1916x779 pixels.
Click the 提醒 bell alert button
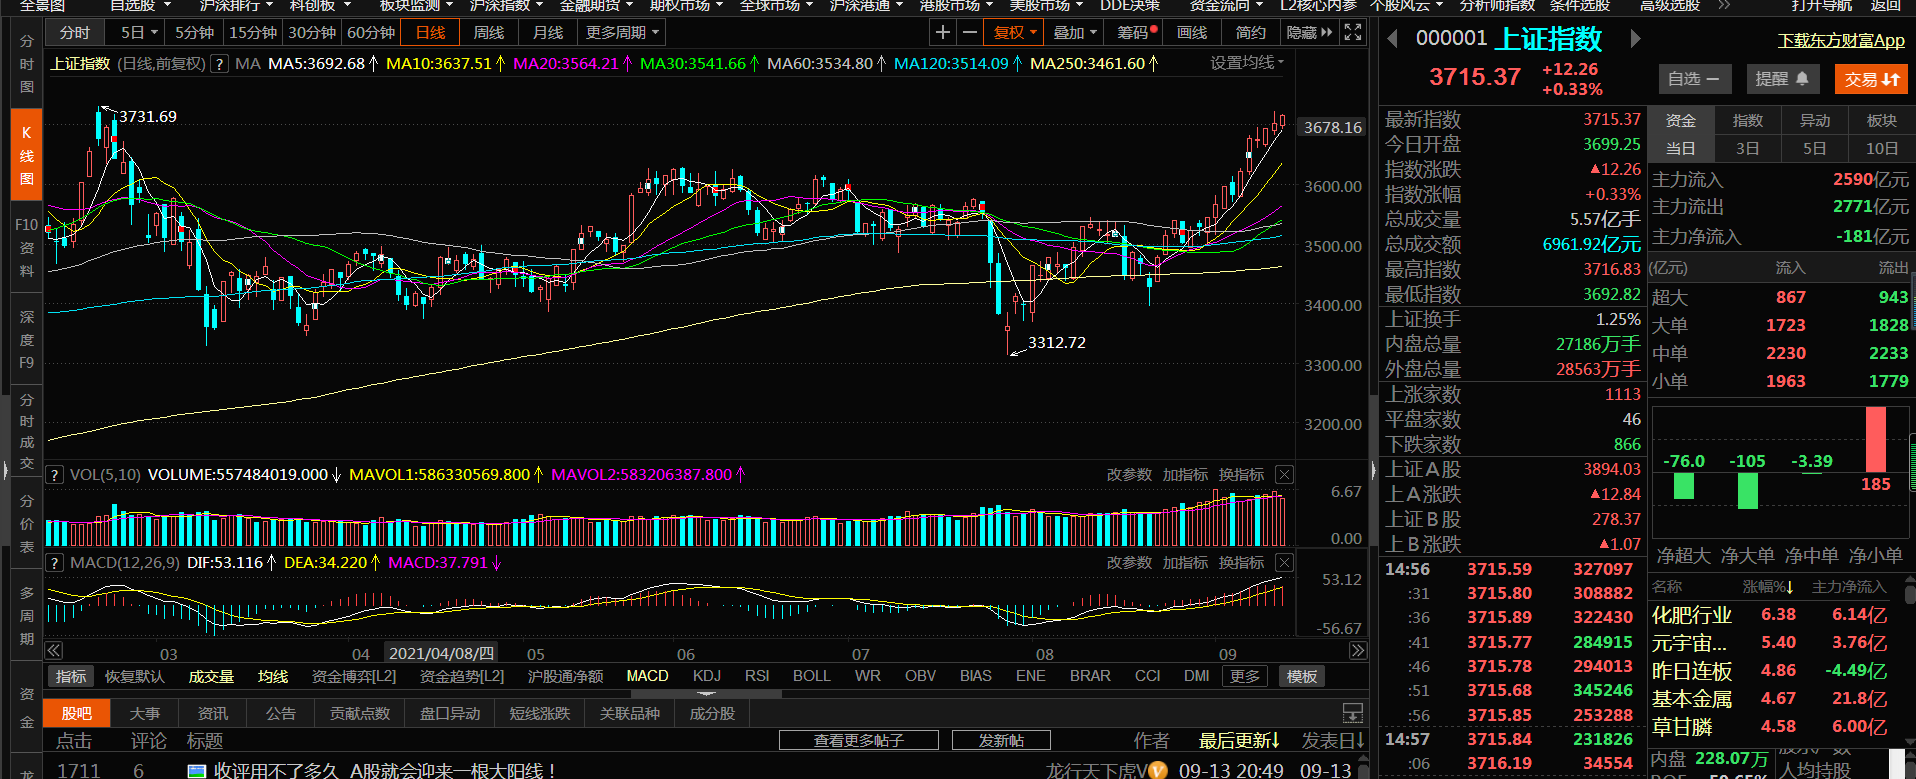coord(1781,78)
